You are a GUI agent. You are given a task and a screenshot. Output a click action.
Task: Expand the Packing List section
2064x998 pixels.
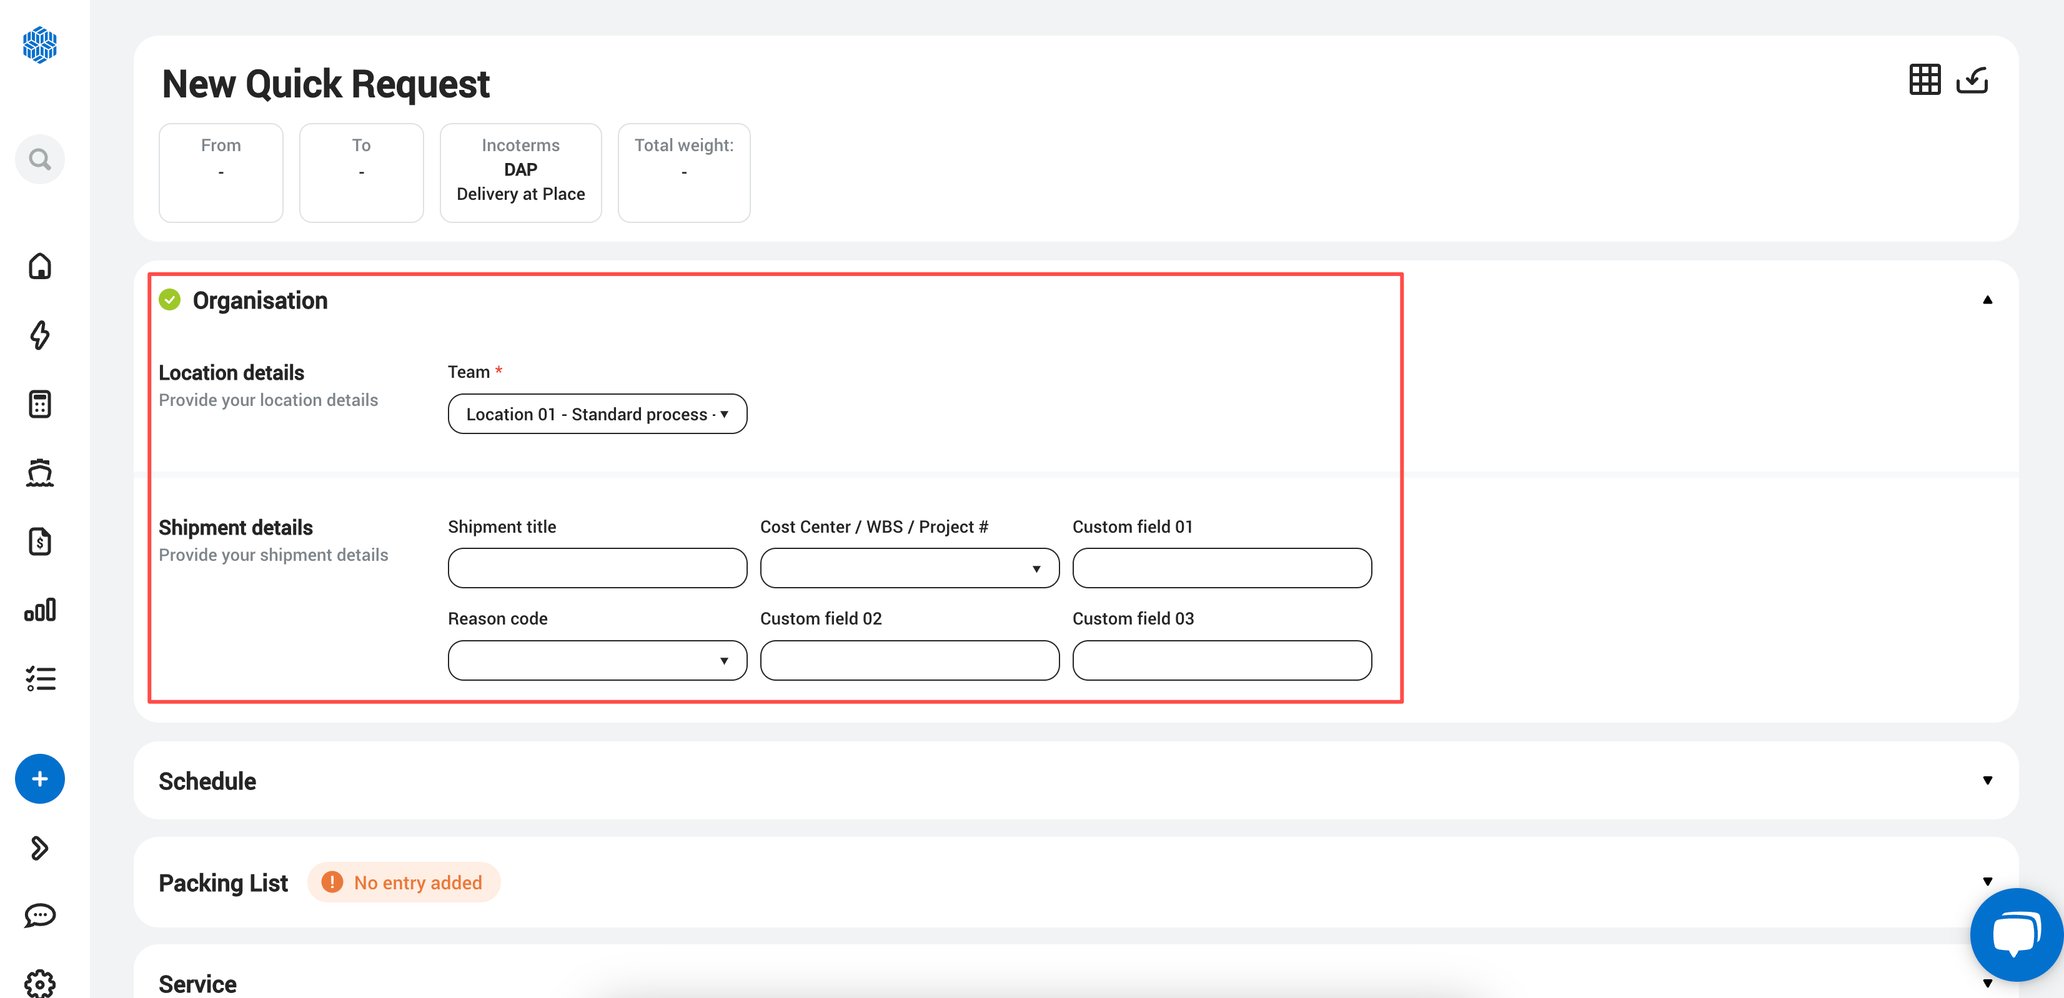coord(1988,881)
